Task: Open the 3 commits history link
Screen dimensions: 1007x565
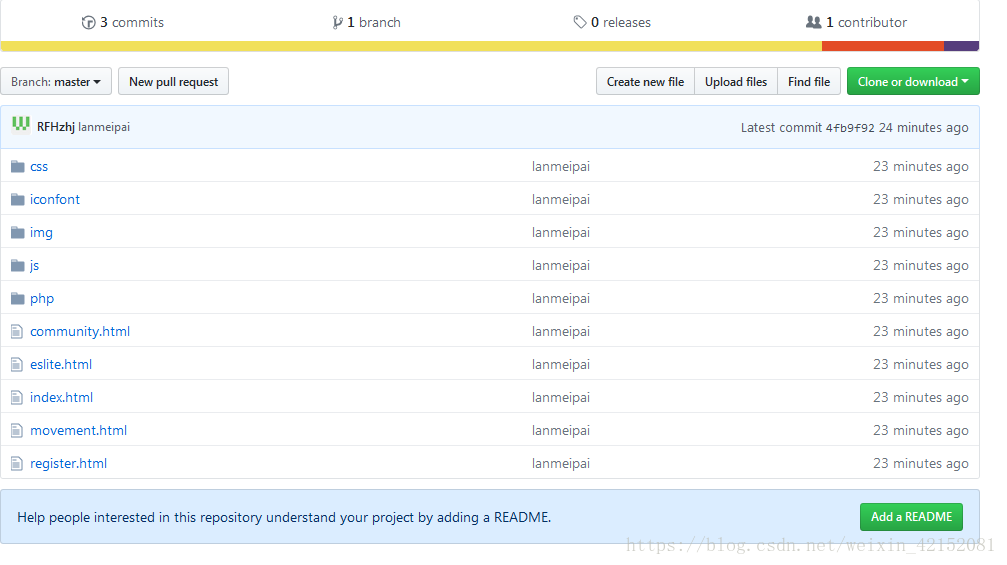Action: pos(123,22)
